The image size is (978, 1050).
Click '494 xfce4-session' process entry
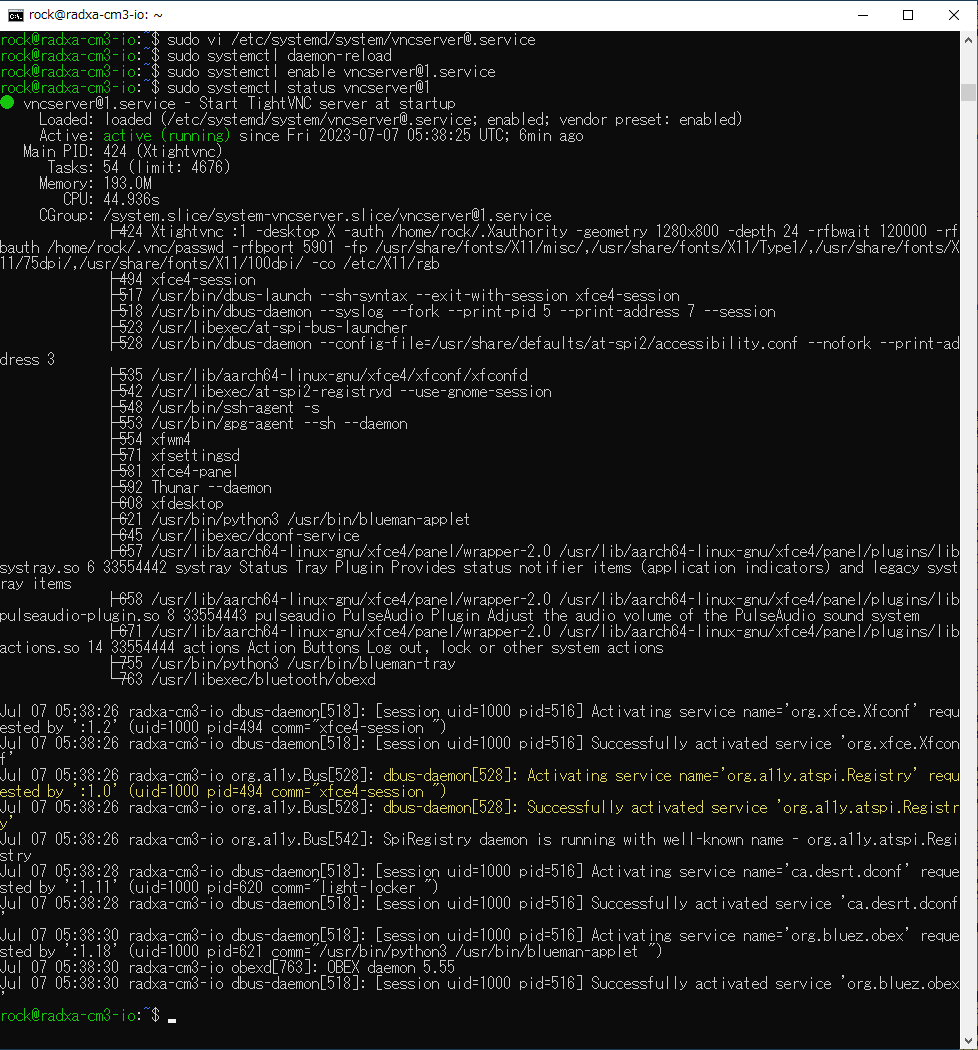[183, 280]
